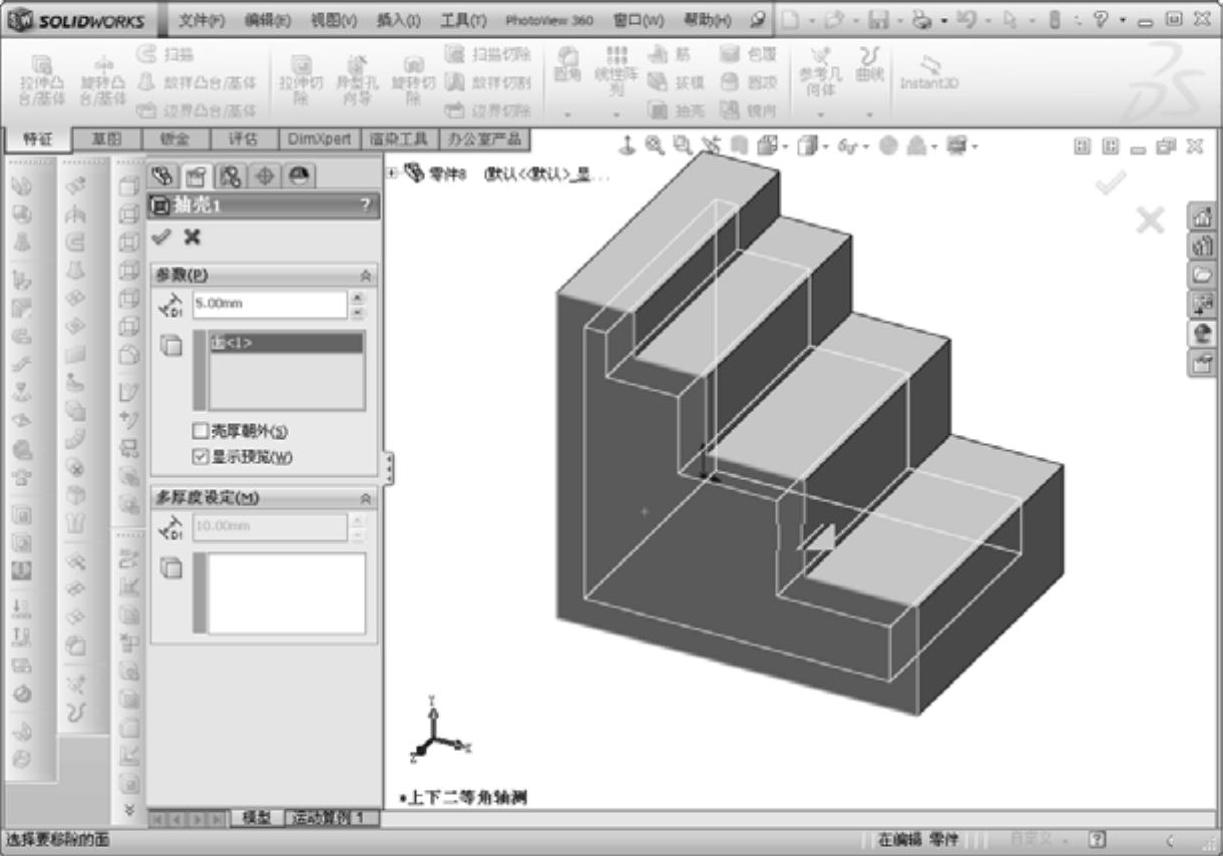The height and width of the screenshot is (856, 1223).
Task: Open the 插入(I) menu
Action: pyautogui.click(x=399, y=20)
